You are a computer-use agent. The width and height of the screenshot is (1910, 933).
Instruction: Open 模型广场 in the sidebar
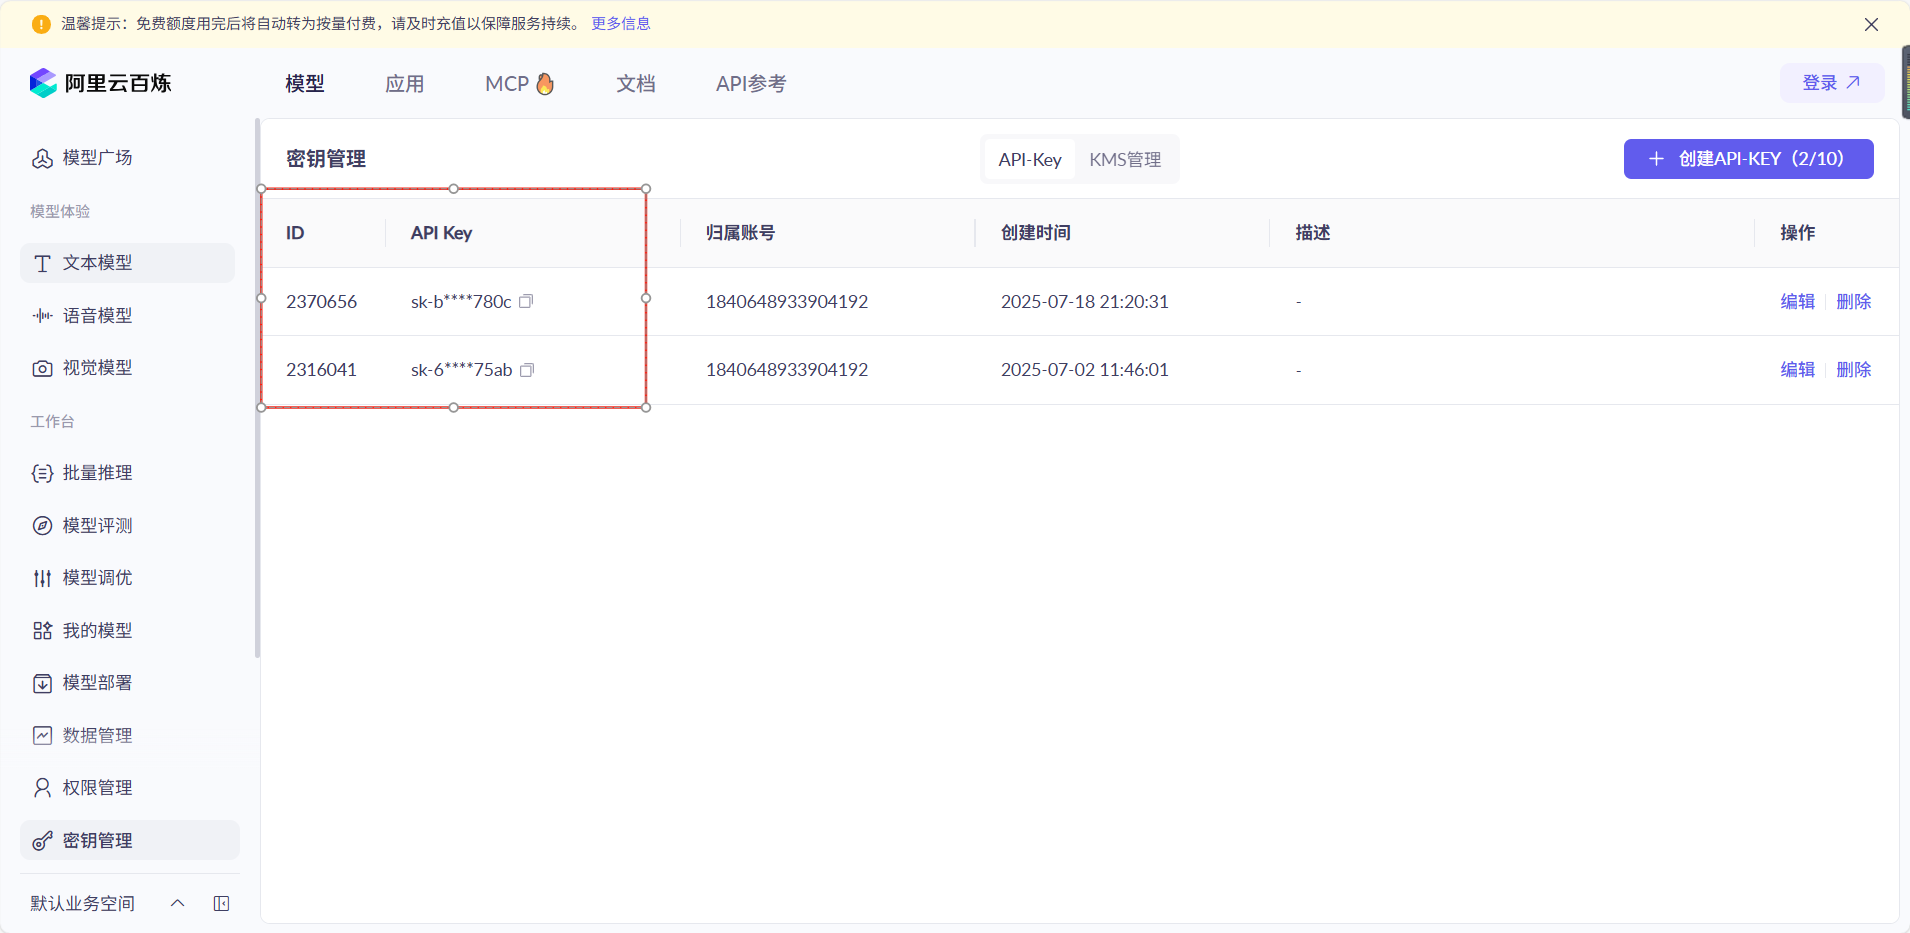(x=97, y=158)
